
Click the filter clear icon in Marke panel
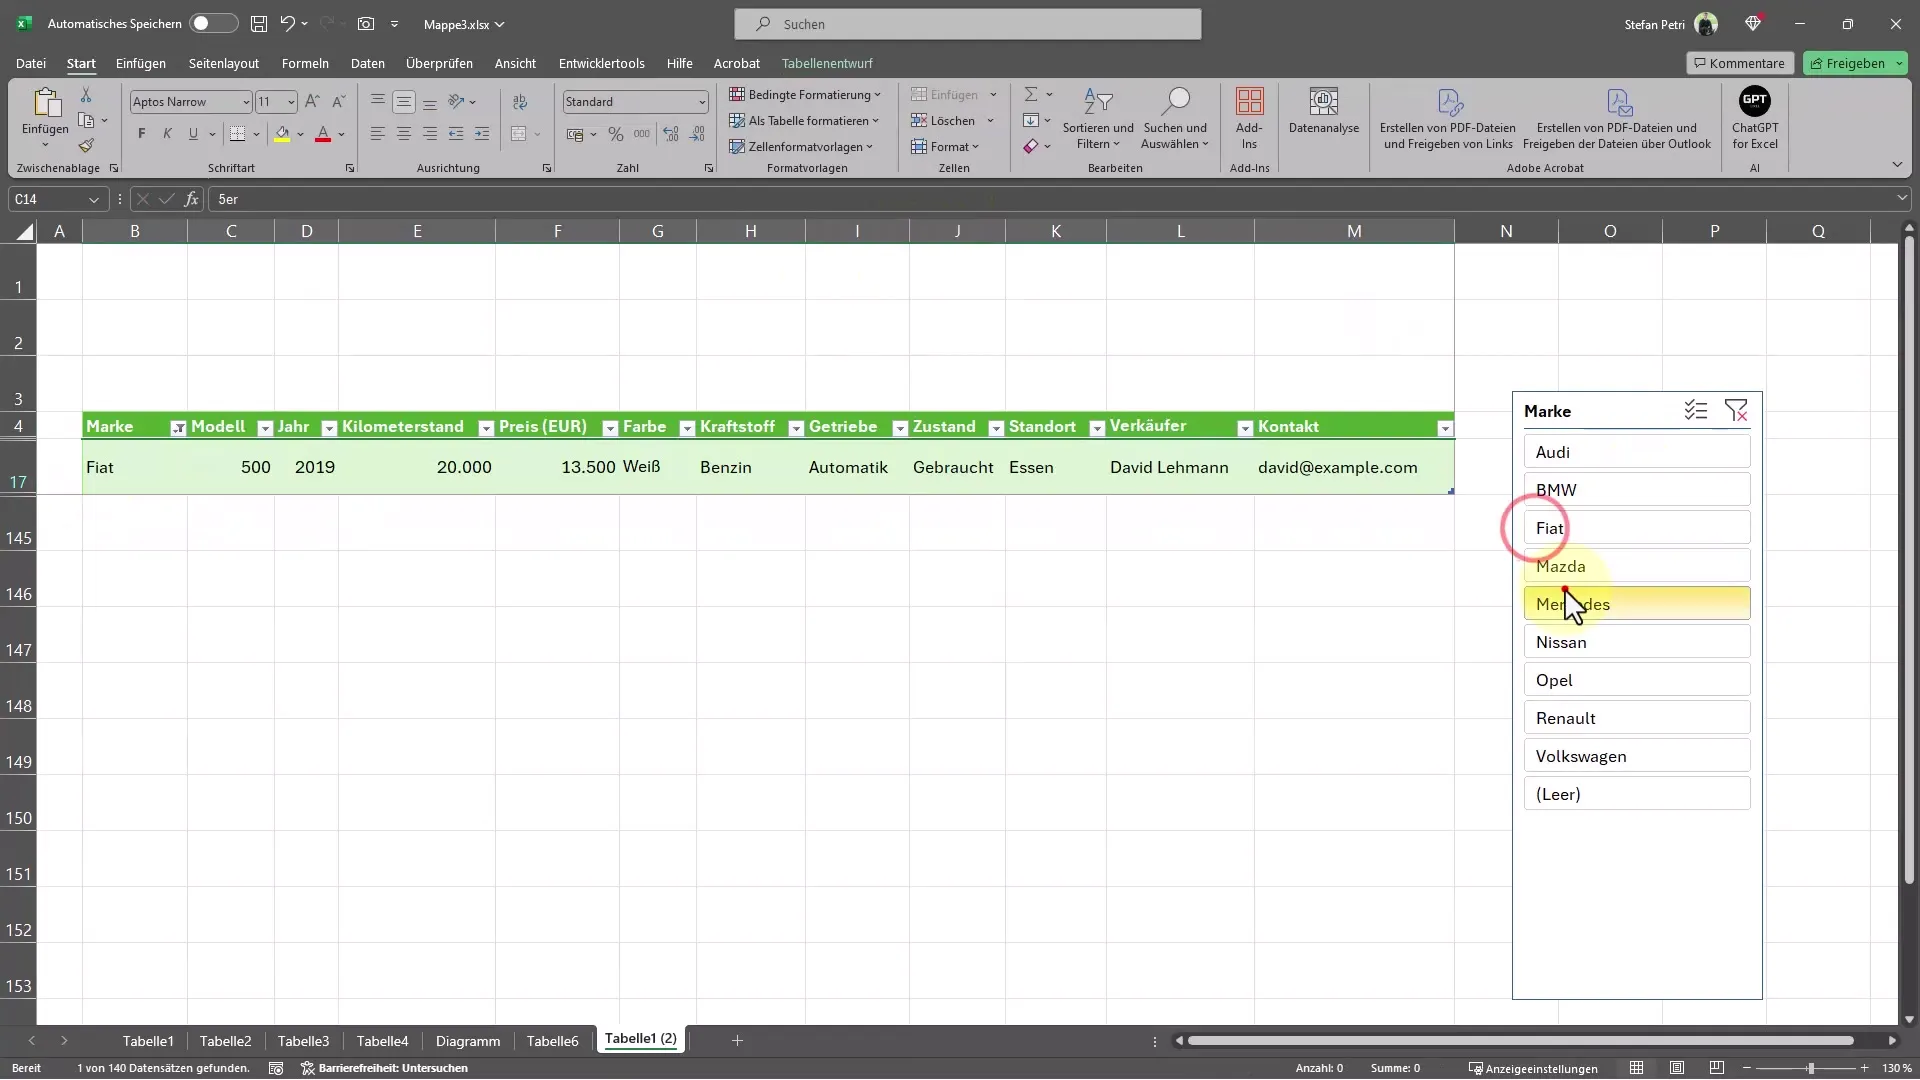(1737, 410)
